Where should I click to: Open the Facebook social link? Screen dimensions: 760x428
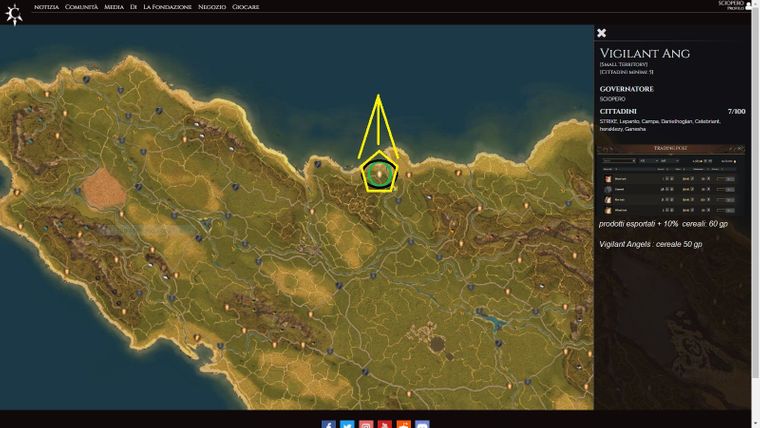click(328, 424)
